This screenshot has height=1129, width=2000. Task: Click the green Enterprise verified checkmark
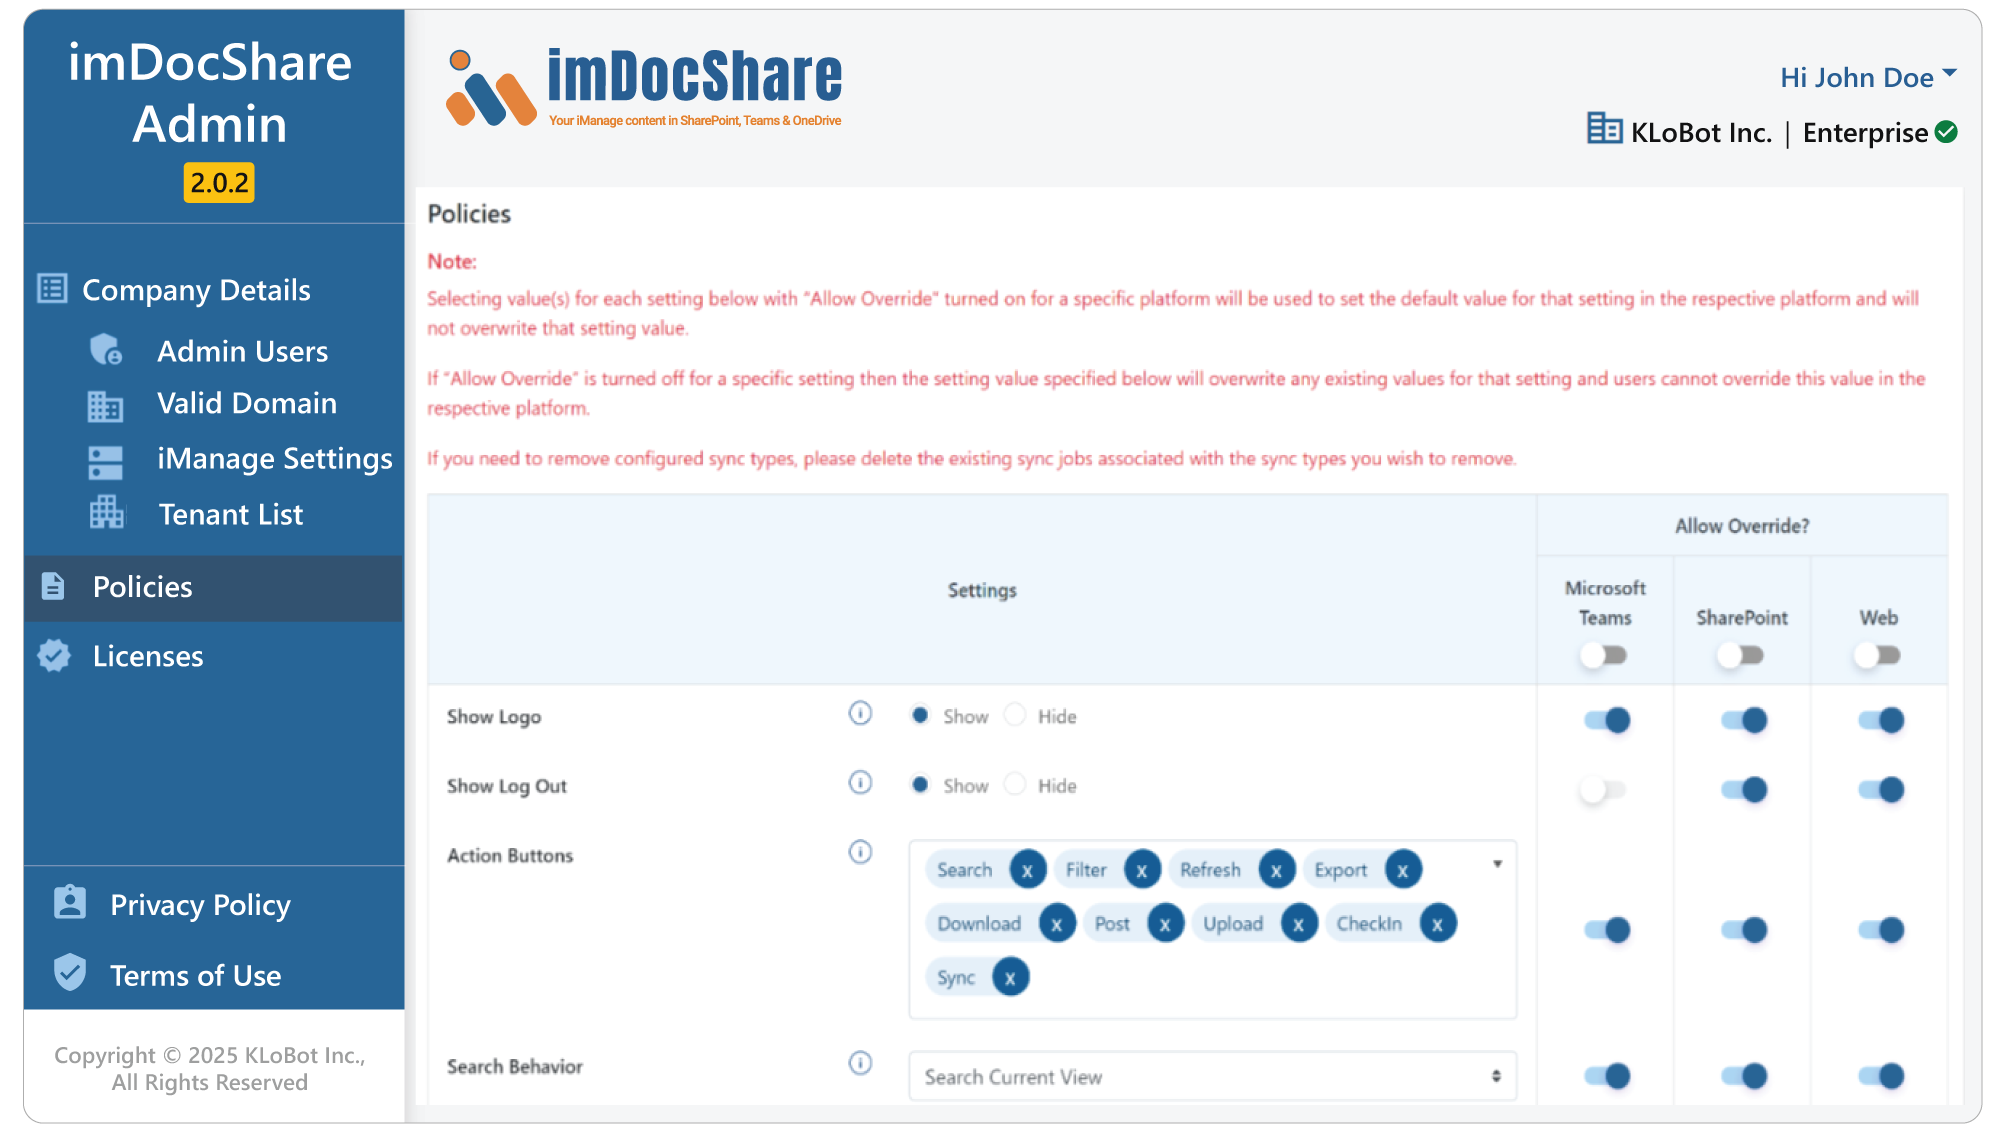tap(1946, 132)
